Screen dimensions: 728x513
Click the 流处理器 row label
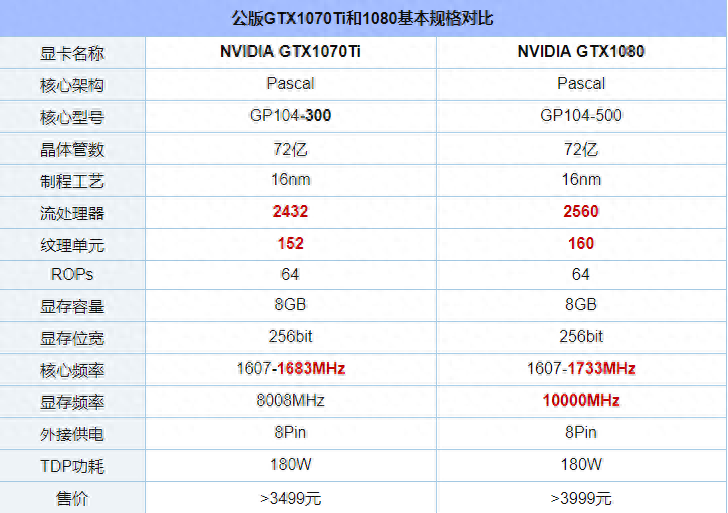pos(72,212)
